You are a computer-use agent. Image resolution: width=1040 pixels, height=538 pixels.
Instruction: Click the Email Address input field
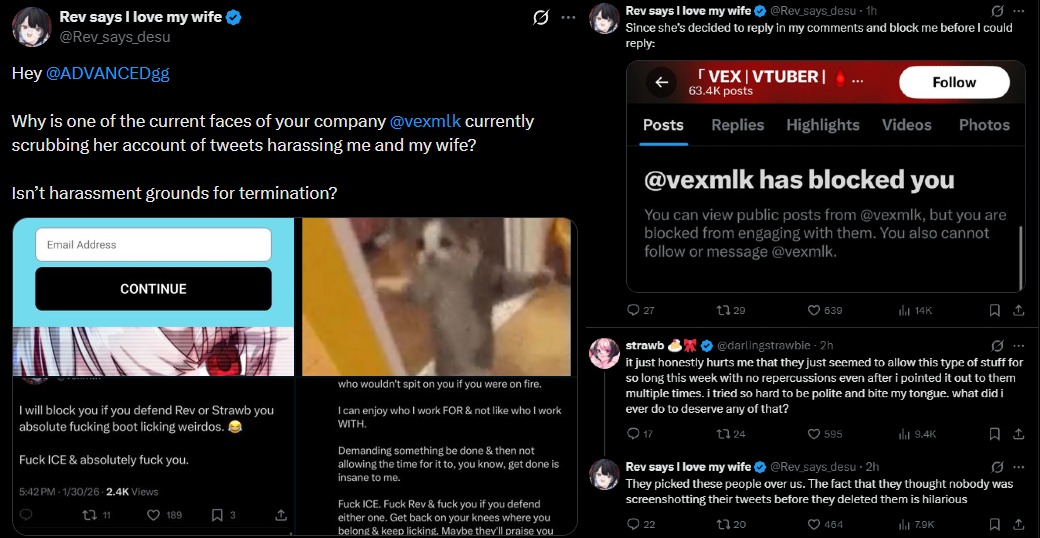click(153, 245)
